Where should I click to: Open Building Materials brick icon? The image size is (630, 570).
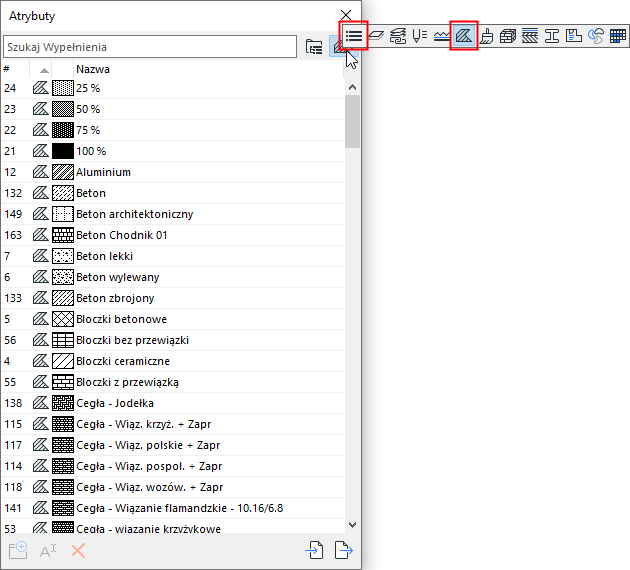[x=508, y=36]
